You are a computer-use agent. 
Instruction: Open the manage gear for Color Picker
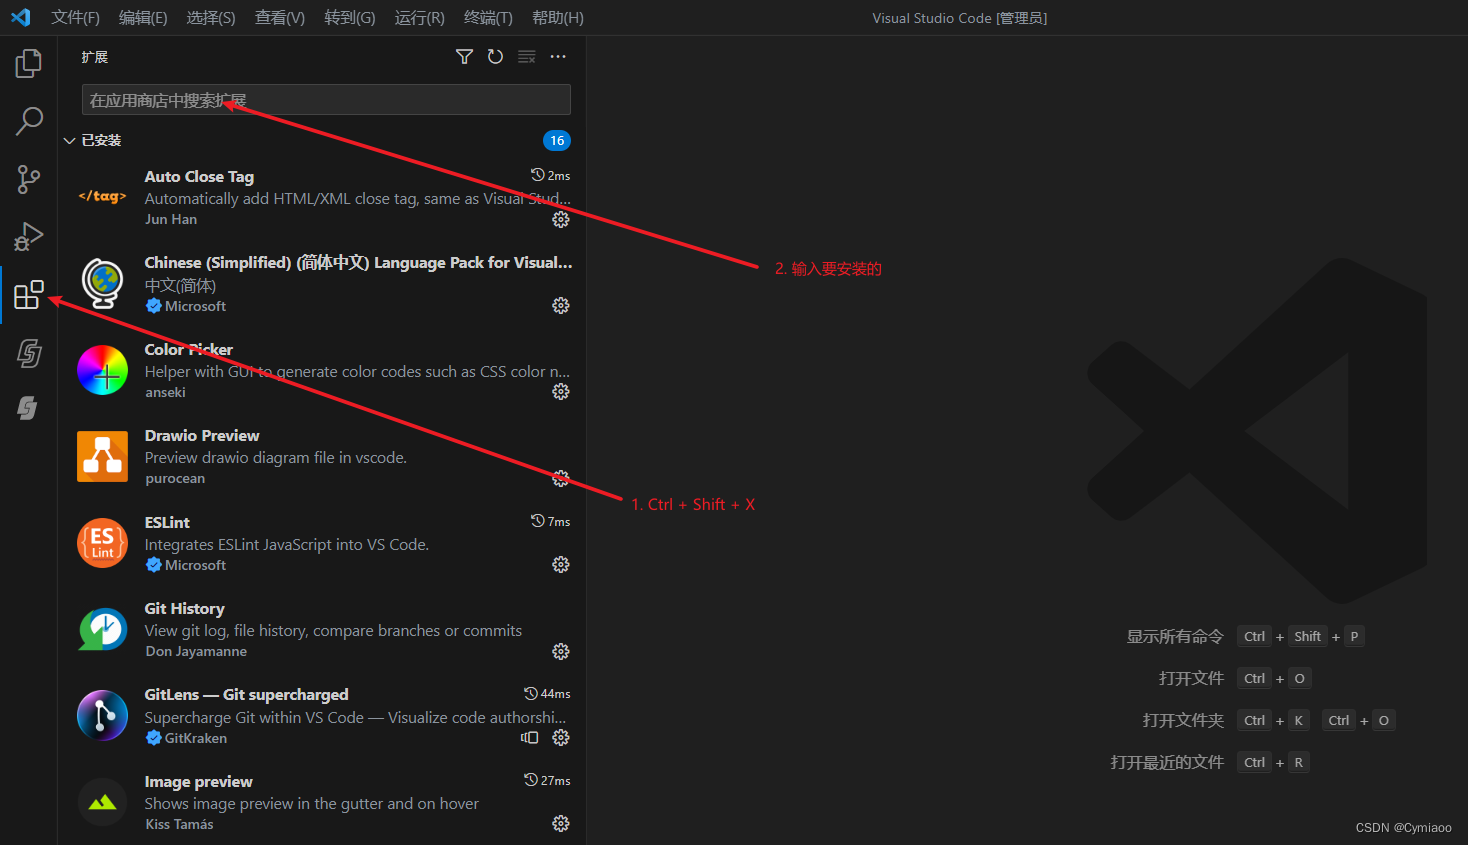(561, 391)
